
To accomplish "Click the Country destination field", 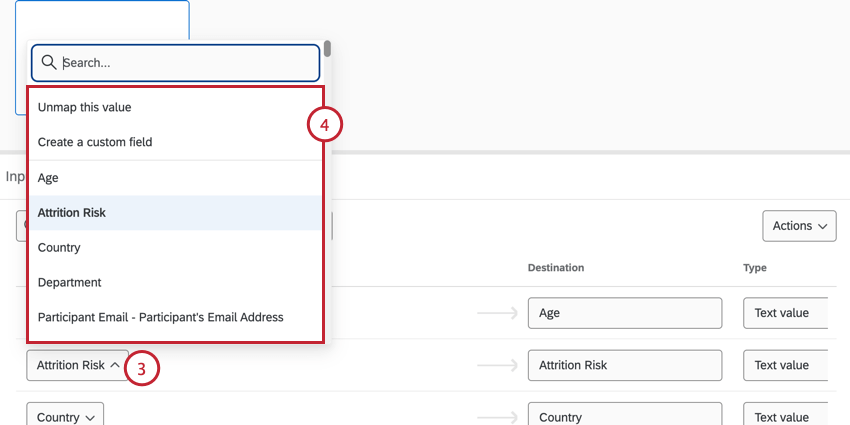I will (624, 416).
